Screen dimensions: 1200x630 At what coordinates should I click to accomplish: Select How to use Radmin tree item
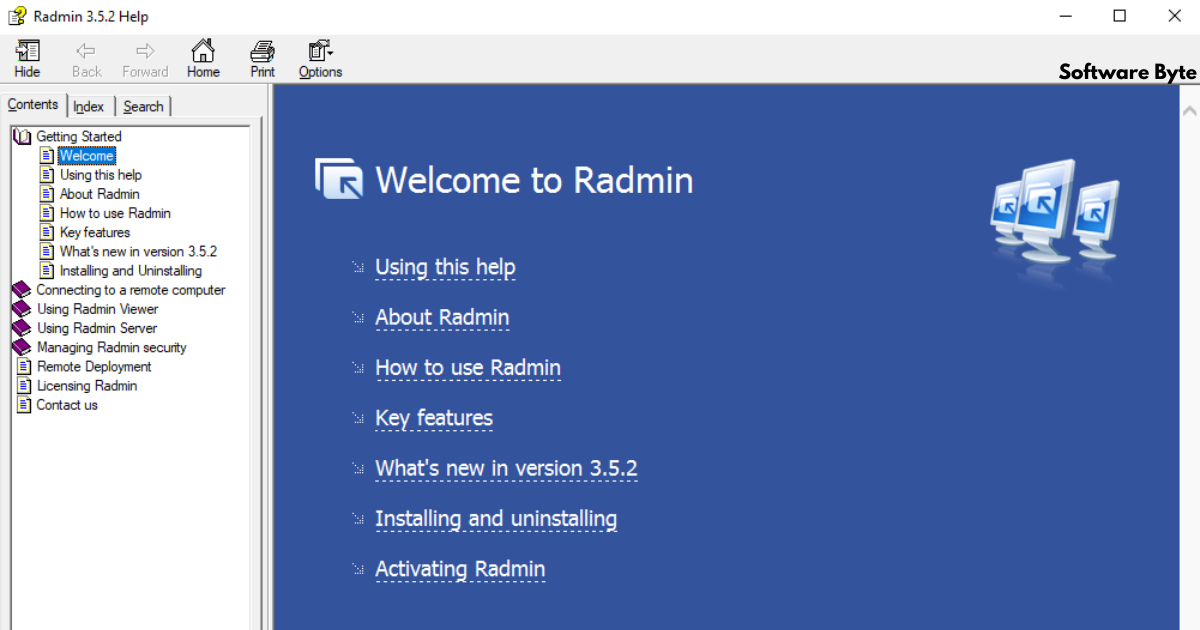[115, 213]
